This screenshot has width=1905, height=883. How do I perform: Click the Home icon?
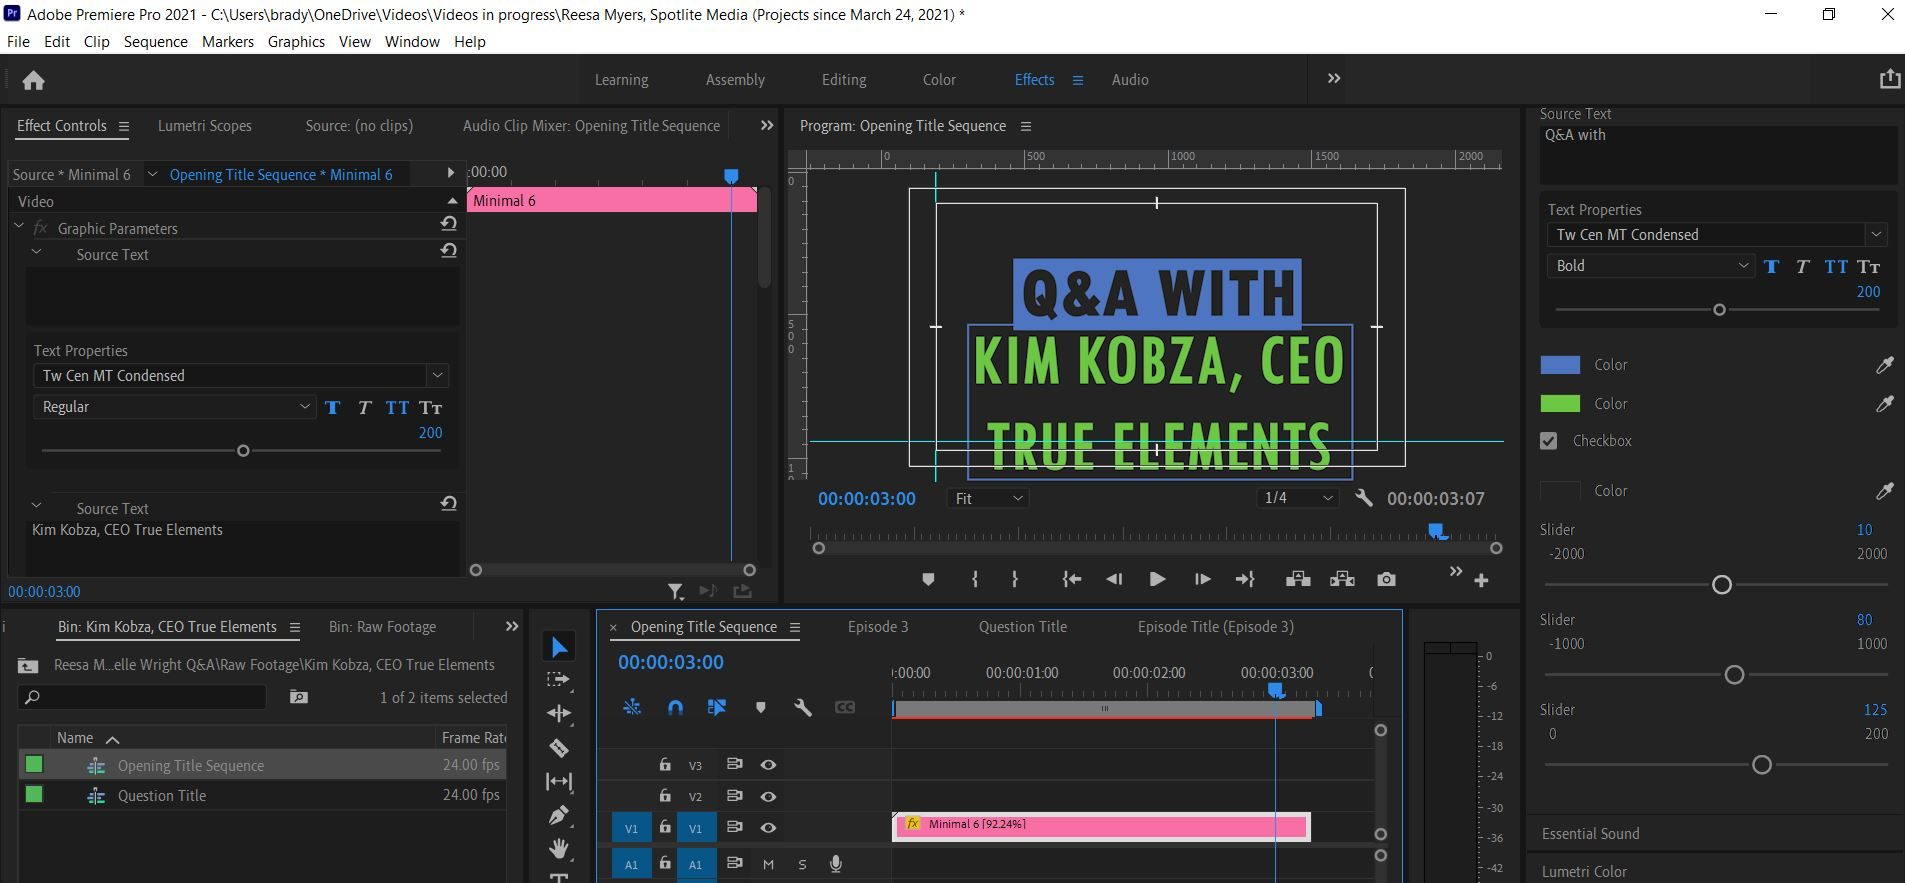(x=33, y=80)
